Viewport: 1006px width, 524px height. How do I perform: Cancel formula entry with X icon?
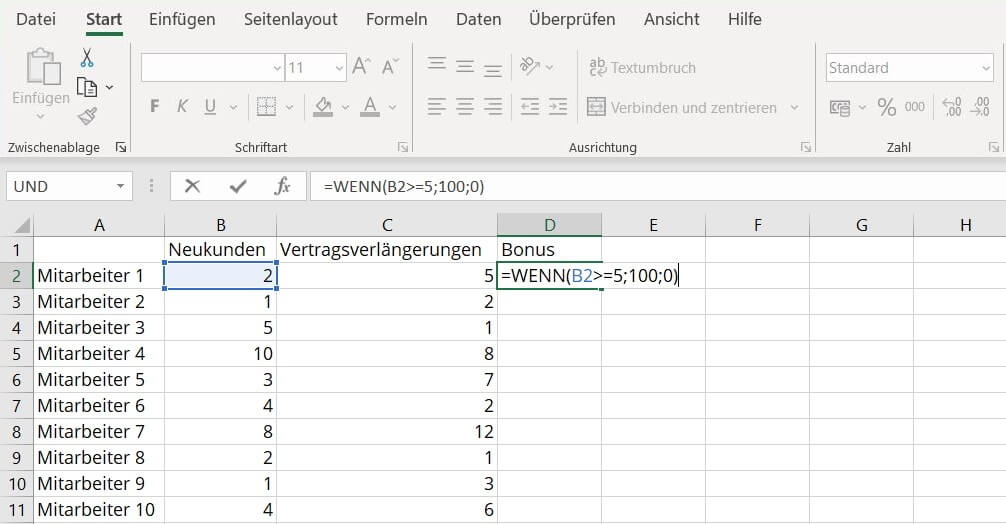[192, 186]
